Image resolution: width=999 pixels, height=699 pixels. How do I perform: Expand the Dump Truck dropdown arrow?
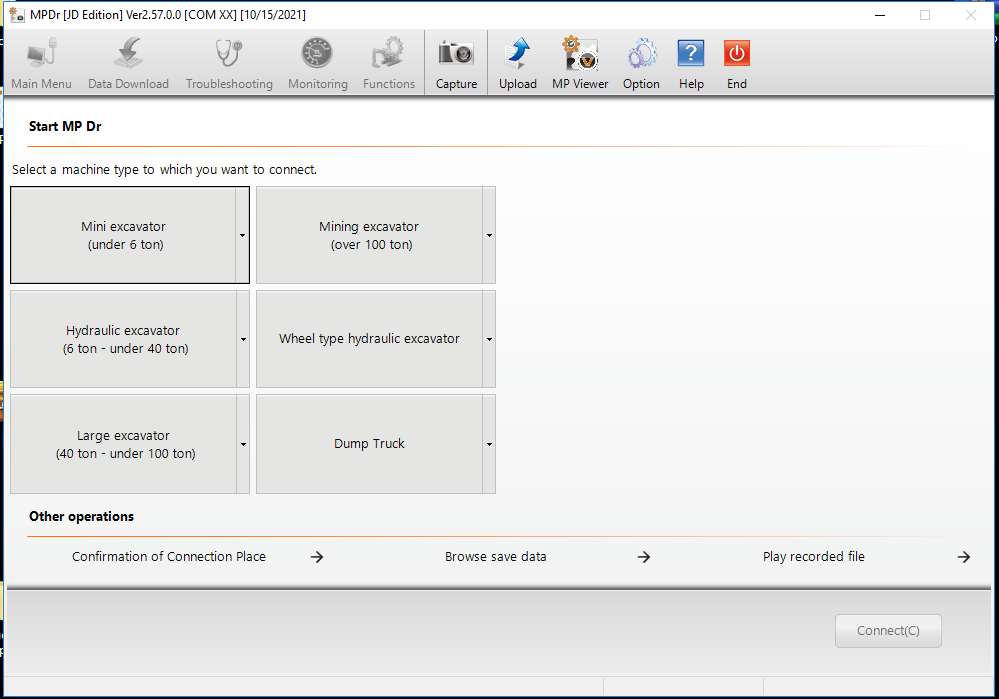[489, 444]
